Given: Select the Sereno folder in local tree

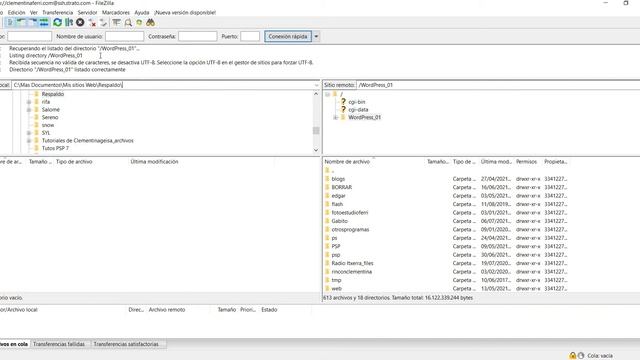Looking at the screenshot, I should 50,118.
